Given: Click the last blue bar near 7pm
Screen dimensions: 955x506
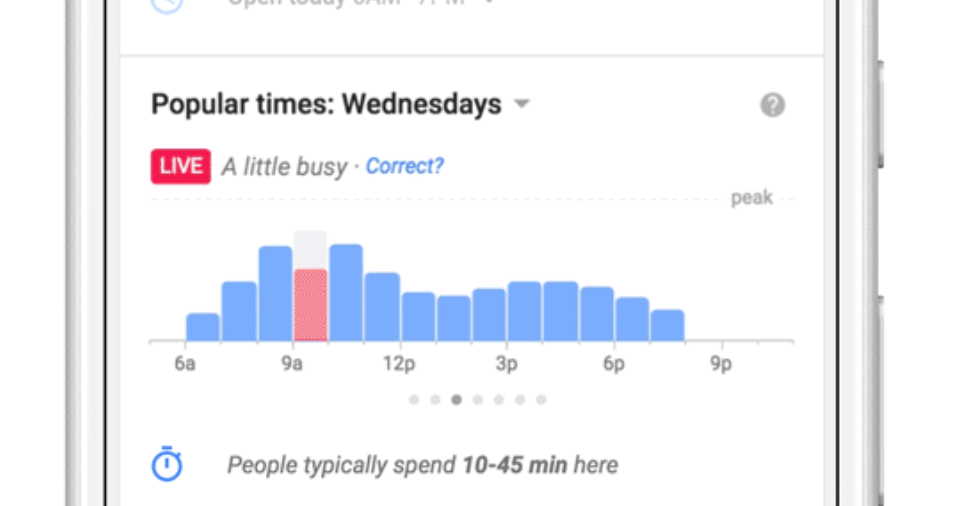Looking at the screenshot, I should (x=668, y=325).
